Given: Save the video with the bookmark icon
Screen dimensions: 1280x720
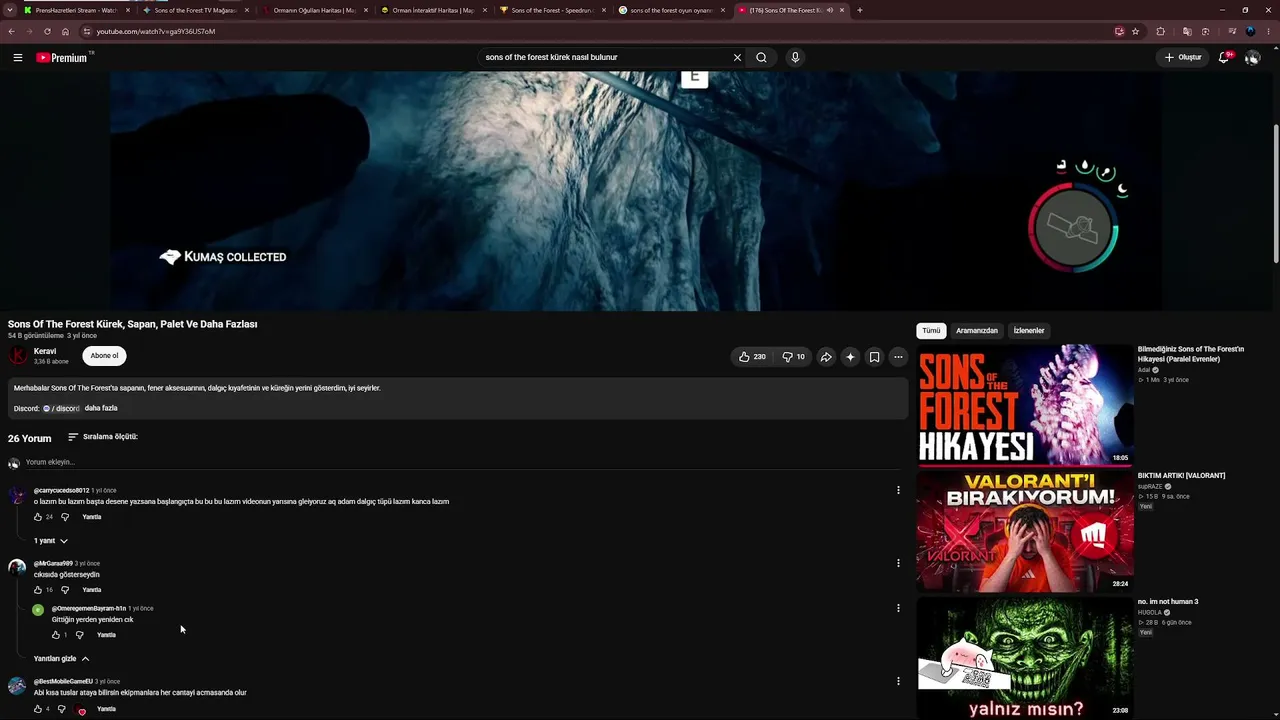Looking at the screenshot, I should tap(874, 356).
